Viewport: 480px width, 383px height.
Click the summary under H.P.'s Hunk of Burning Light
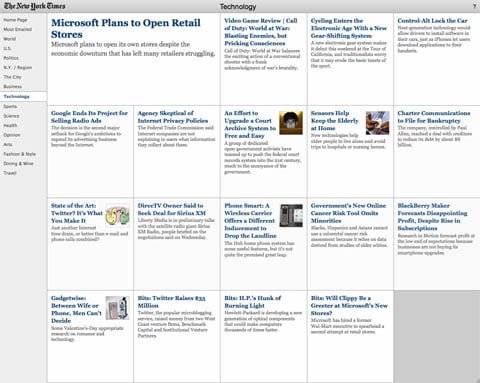(263, 321)
